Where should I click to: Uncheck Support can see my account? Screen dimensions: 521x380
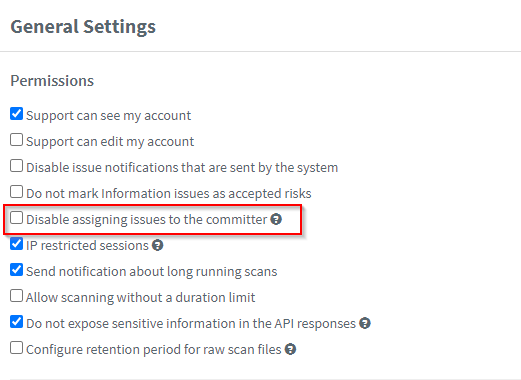click(16, 114)
